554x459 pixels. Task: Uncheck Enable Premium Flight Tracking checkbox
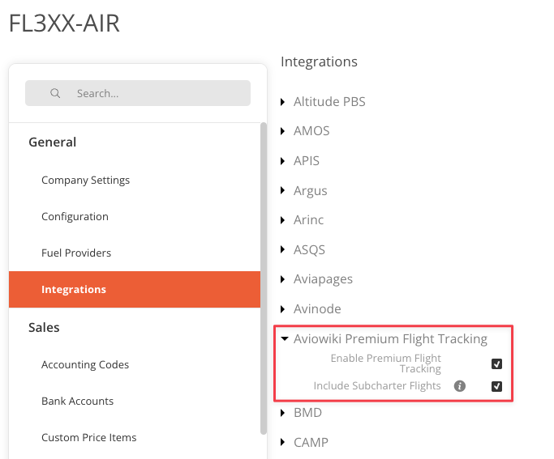pos(496,364)
